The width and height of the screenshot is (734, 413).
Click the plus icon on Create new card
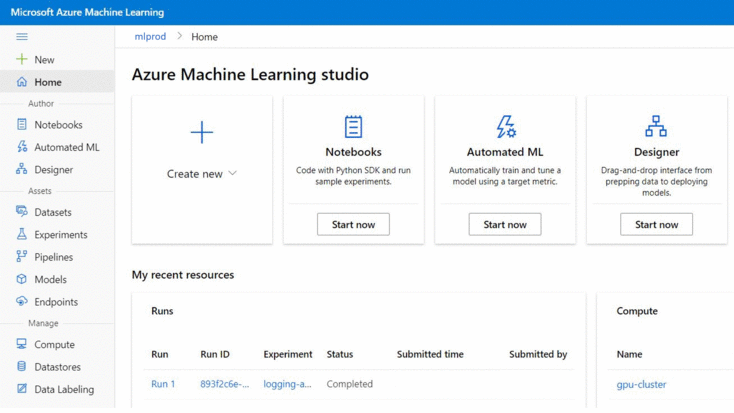point(202,133)
